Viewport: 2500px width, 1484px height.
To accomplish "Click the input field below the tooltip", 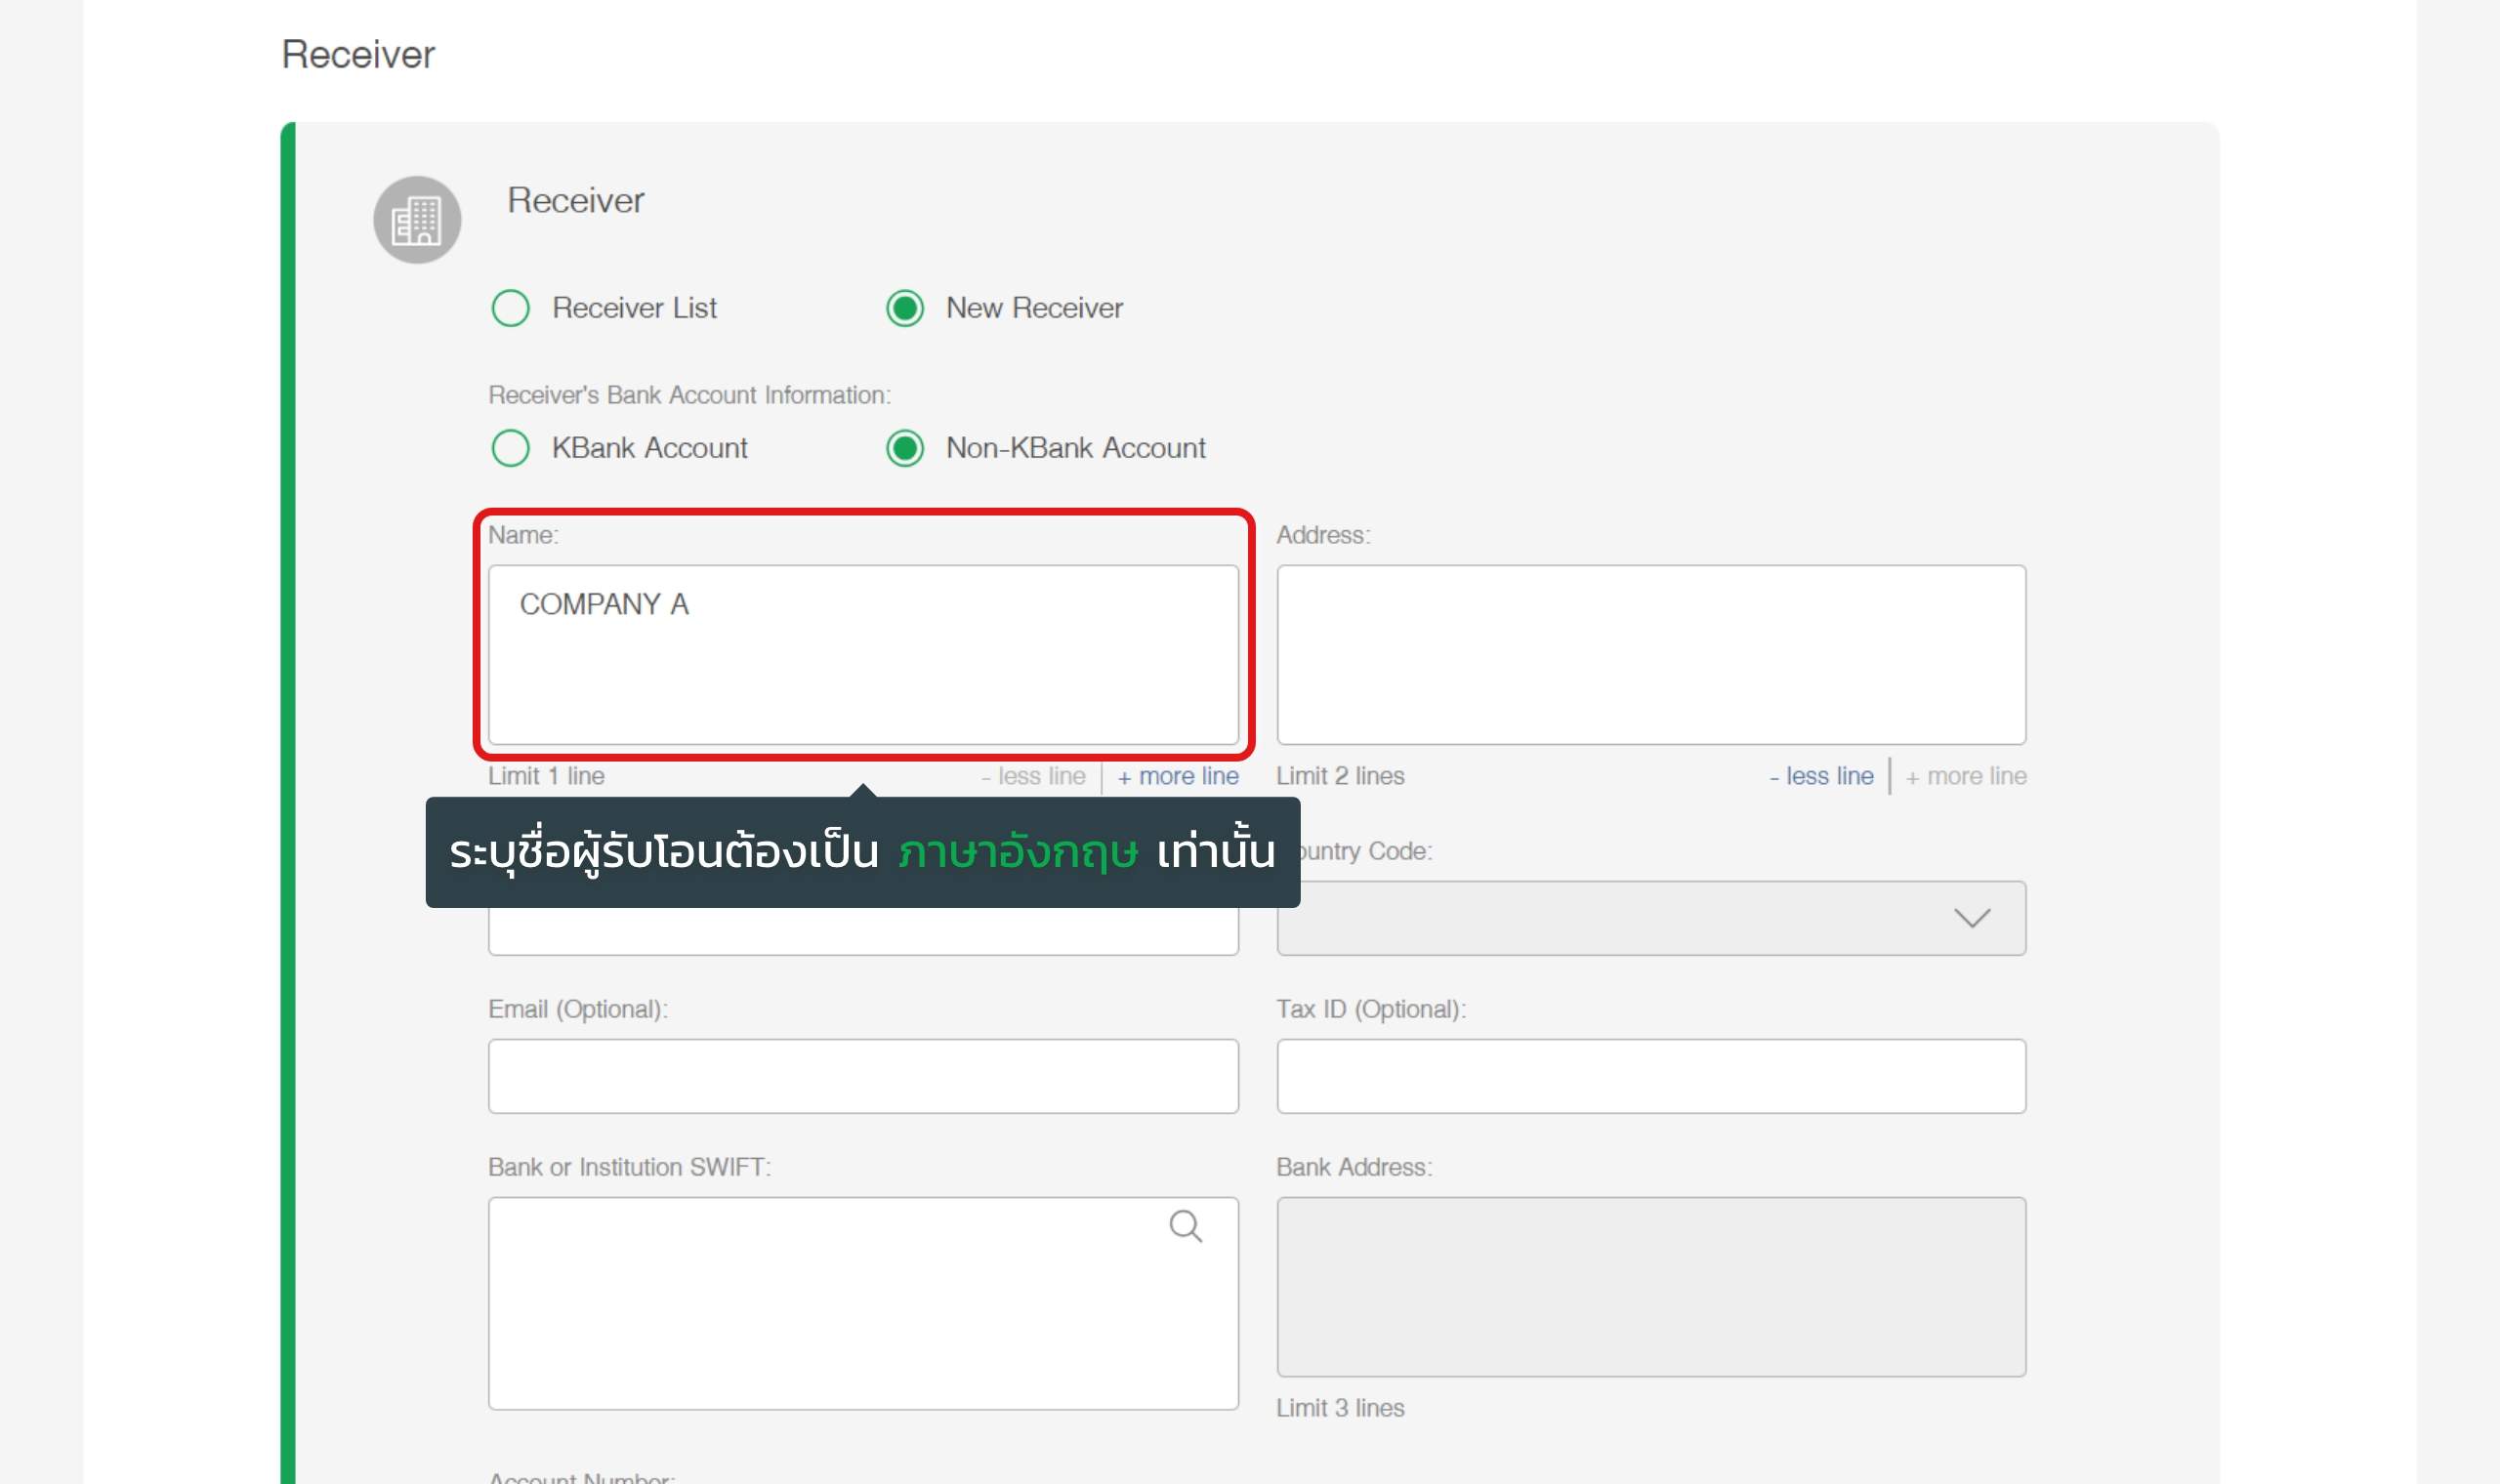I will pyautogui.click(x=863, y=932).
